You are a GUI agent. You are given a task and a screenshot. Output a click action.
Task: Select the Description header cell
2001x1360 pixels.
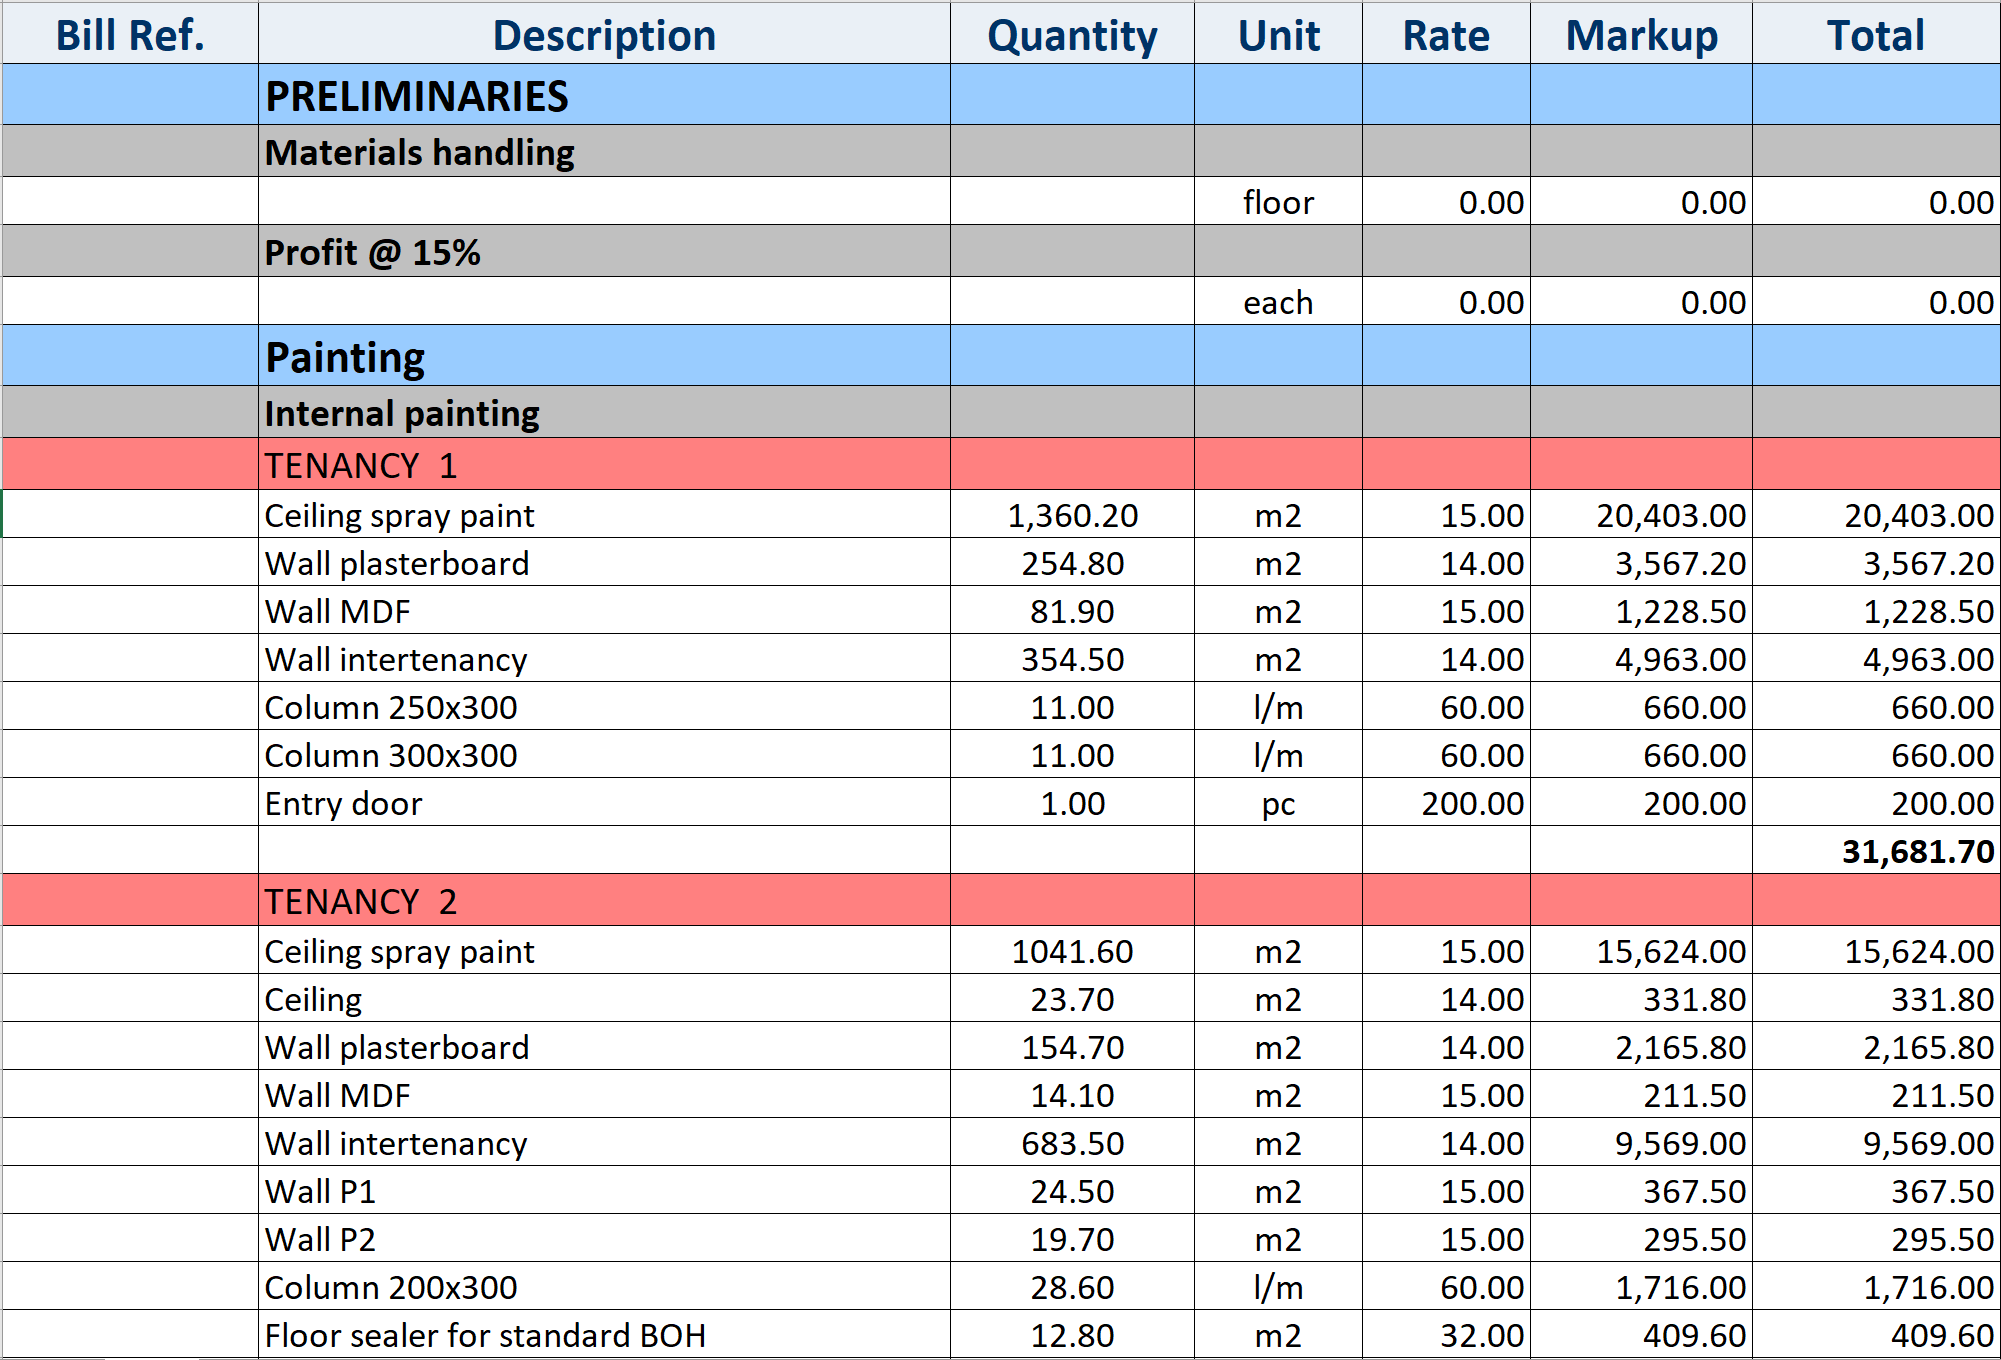point(604,35)
